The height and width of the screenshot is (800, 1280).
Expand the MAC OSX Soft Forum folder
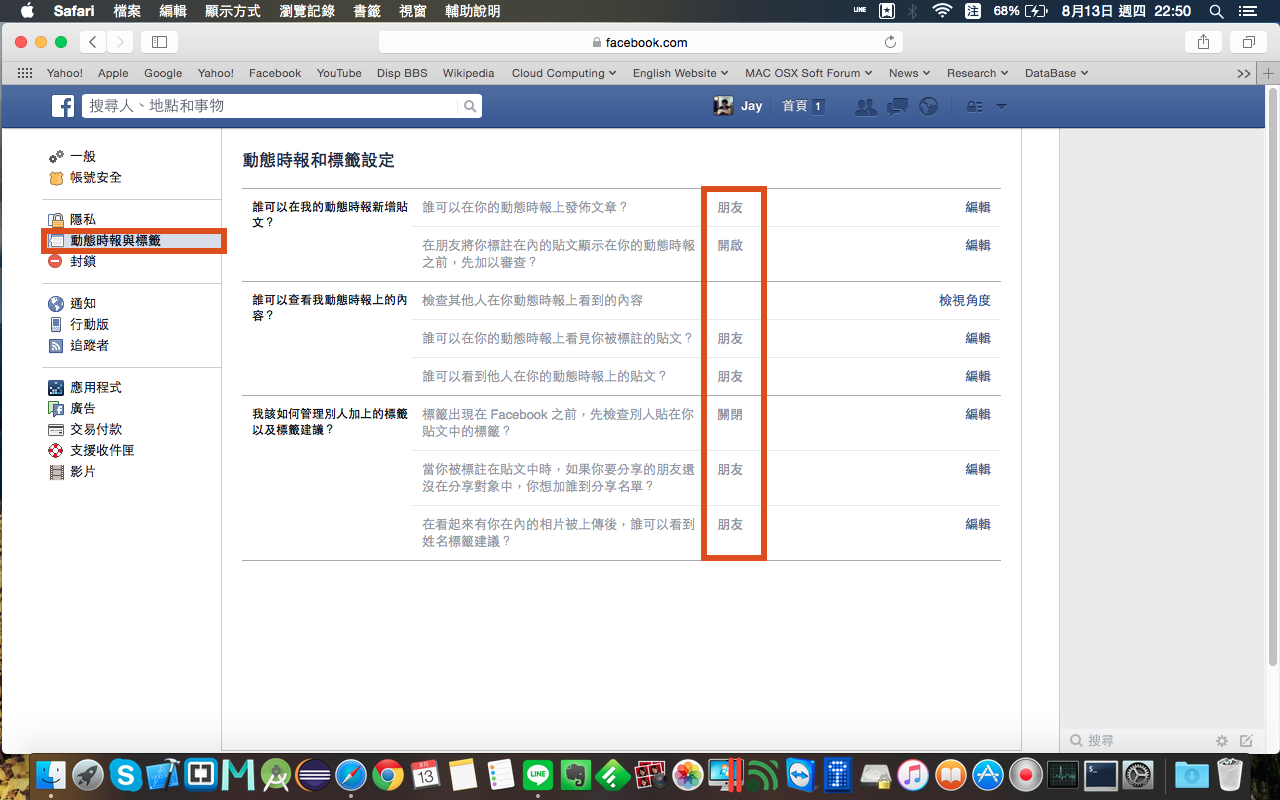809,73
